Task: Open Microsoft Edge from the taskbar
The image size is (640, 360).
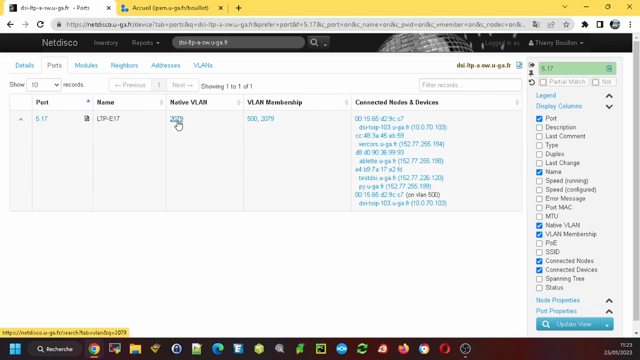Action: 218,349
